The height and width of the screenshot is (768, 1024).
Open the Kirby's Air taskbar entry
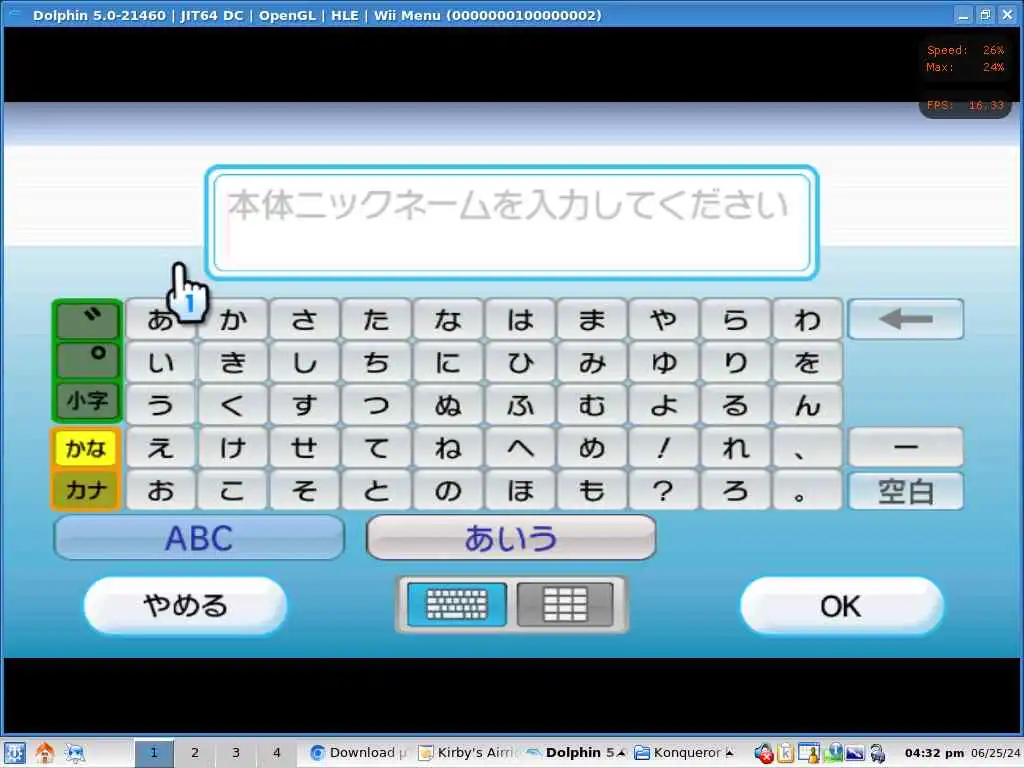pos(468,753)
